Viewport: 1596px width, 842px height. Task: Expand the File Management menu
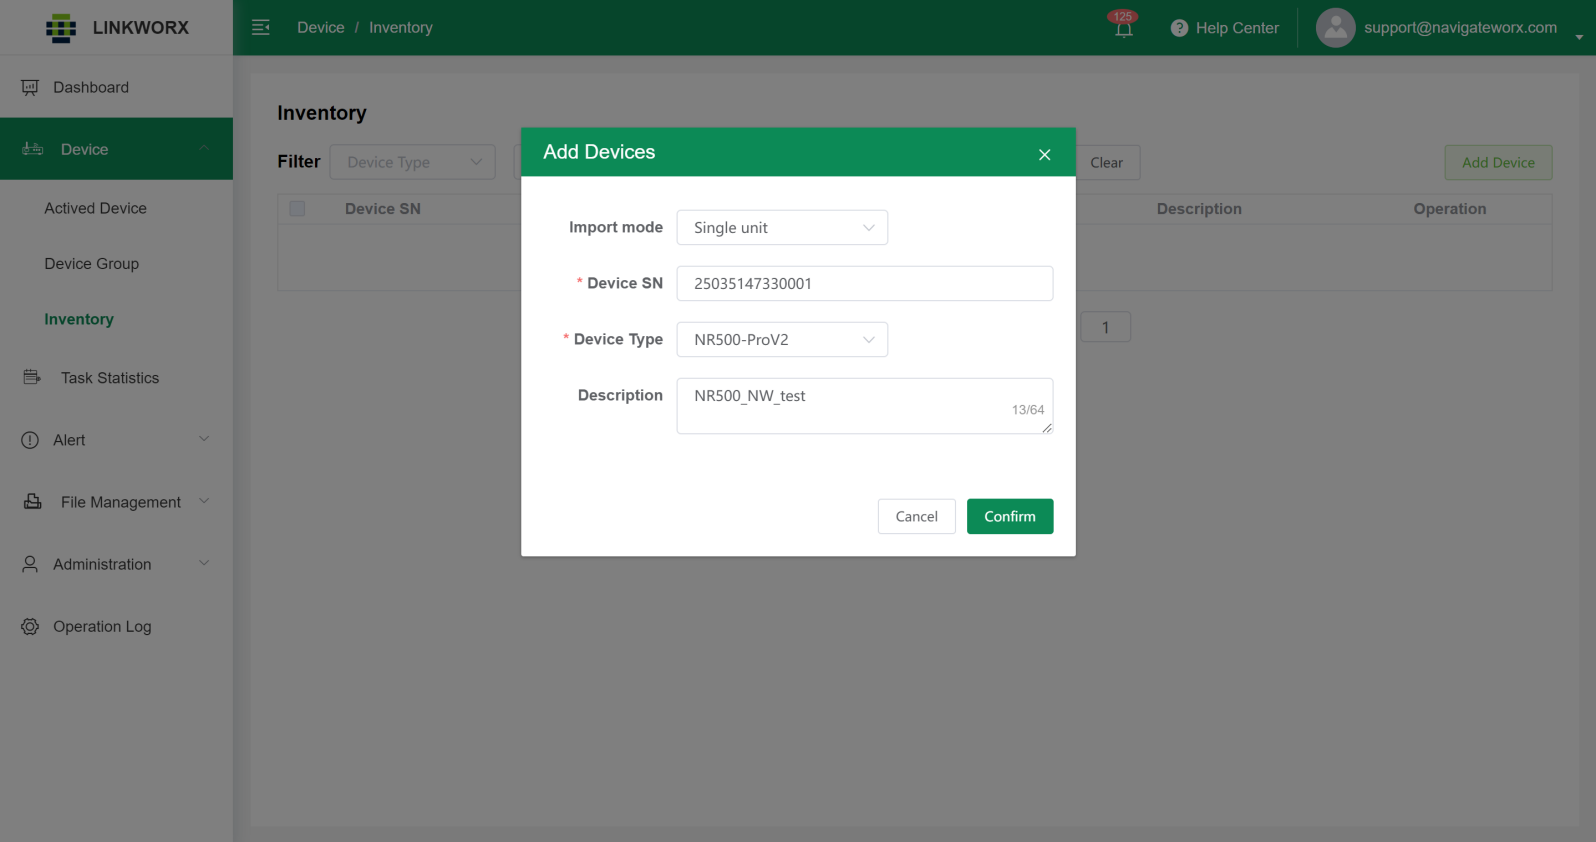[116, 502]
